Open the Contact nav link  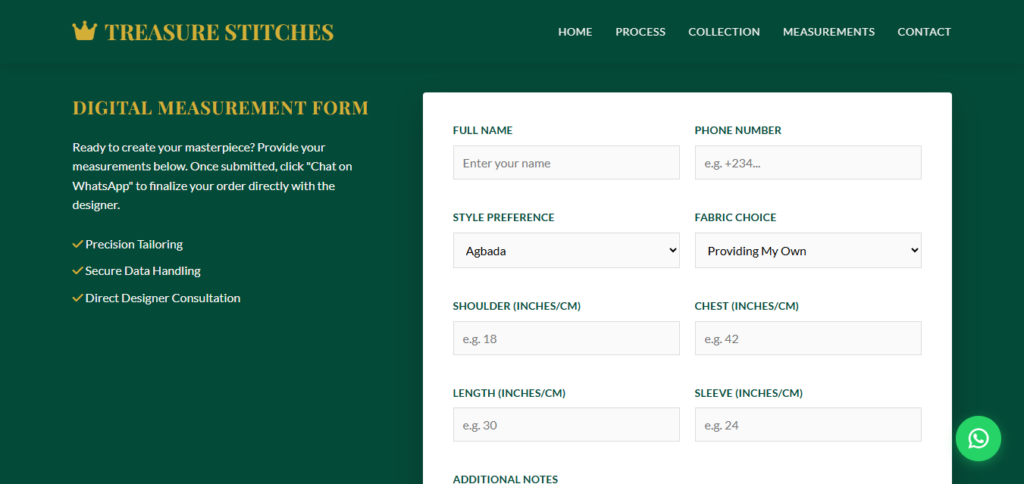click(924, 32)
